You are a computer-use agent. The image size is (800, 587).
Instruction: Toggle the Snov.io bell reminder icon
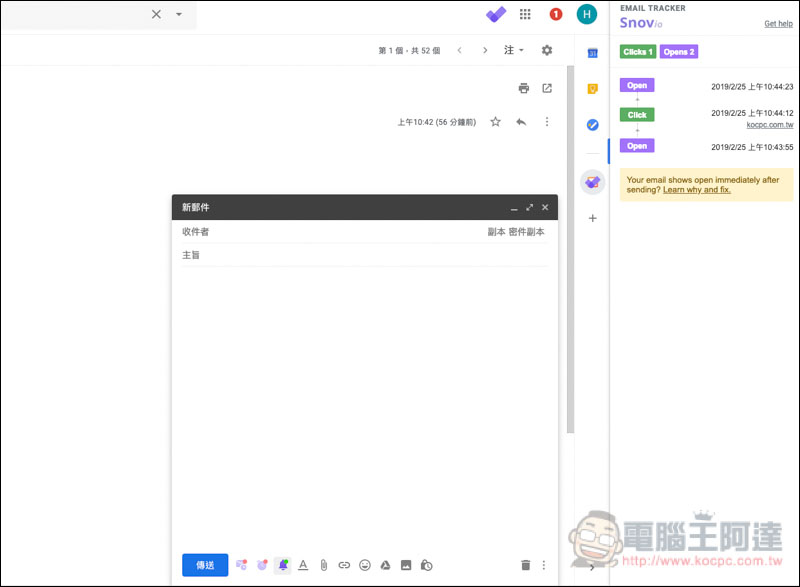(x=283, y=565)
